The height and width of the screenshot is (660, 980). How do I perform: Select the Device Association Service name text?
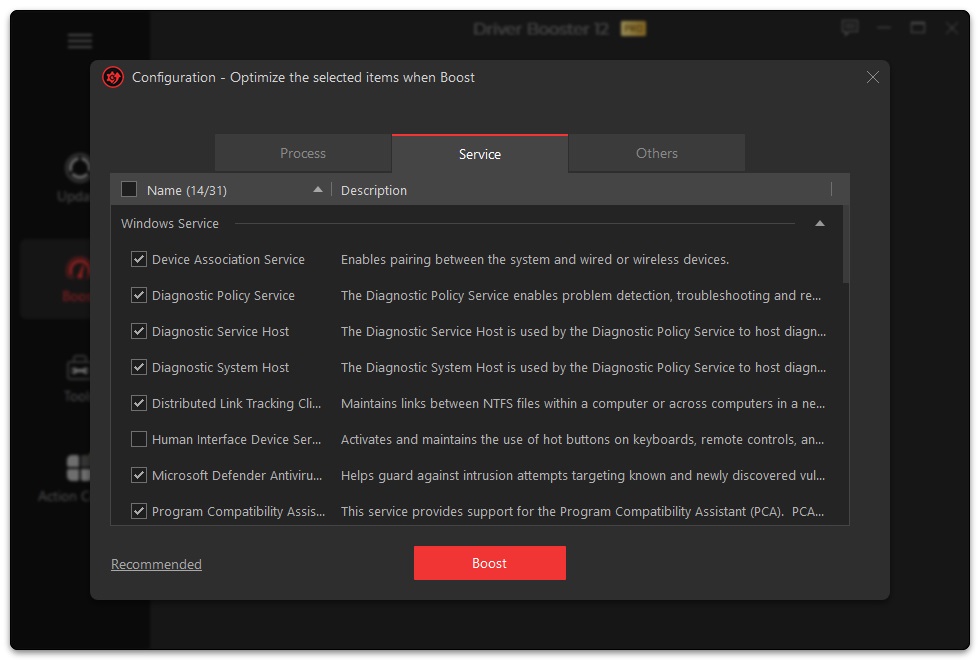tap(228, 259)
